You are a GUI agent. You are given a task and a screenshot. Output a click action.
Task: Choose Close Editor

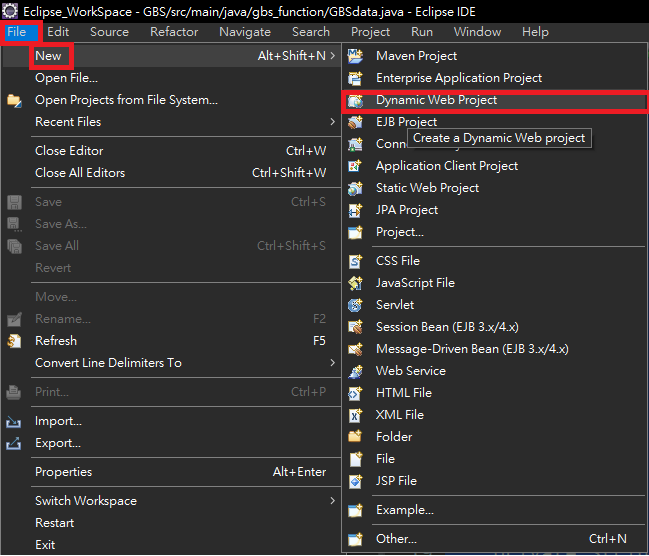[171, 151]
